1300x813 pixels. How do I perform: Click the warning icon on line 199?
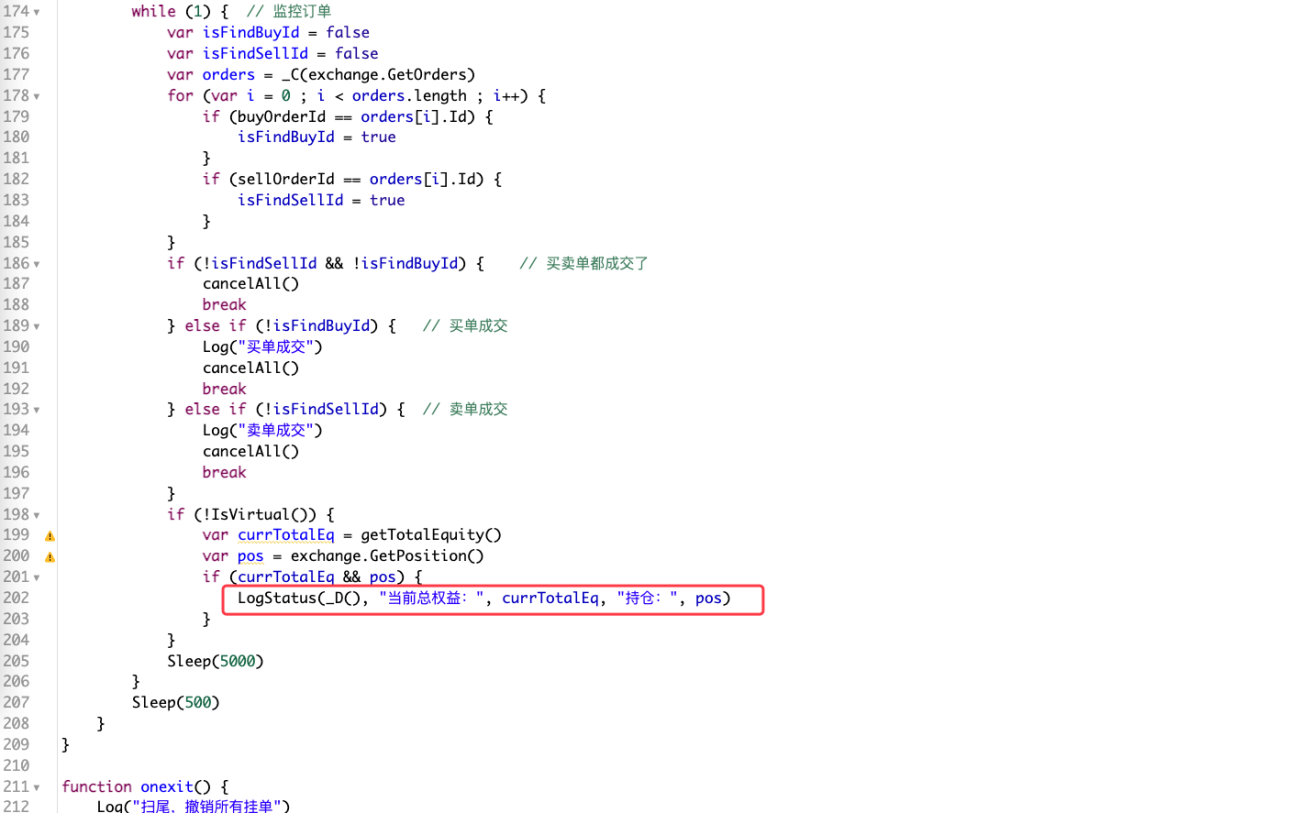(x=50, y=536)
